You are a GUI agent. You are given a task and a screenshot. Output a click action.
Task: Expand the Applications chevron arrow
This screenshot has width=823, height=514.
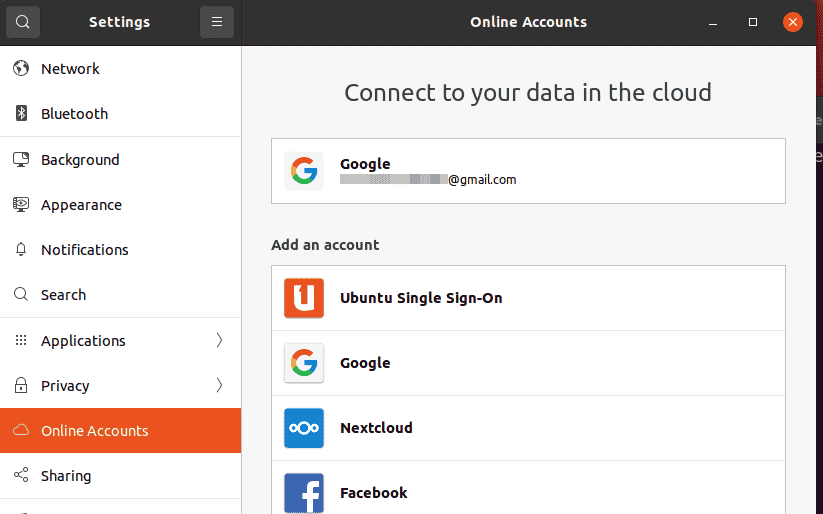point(219,340)
